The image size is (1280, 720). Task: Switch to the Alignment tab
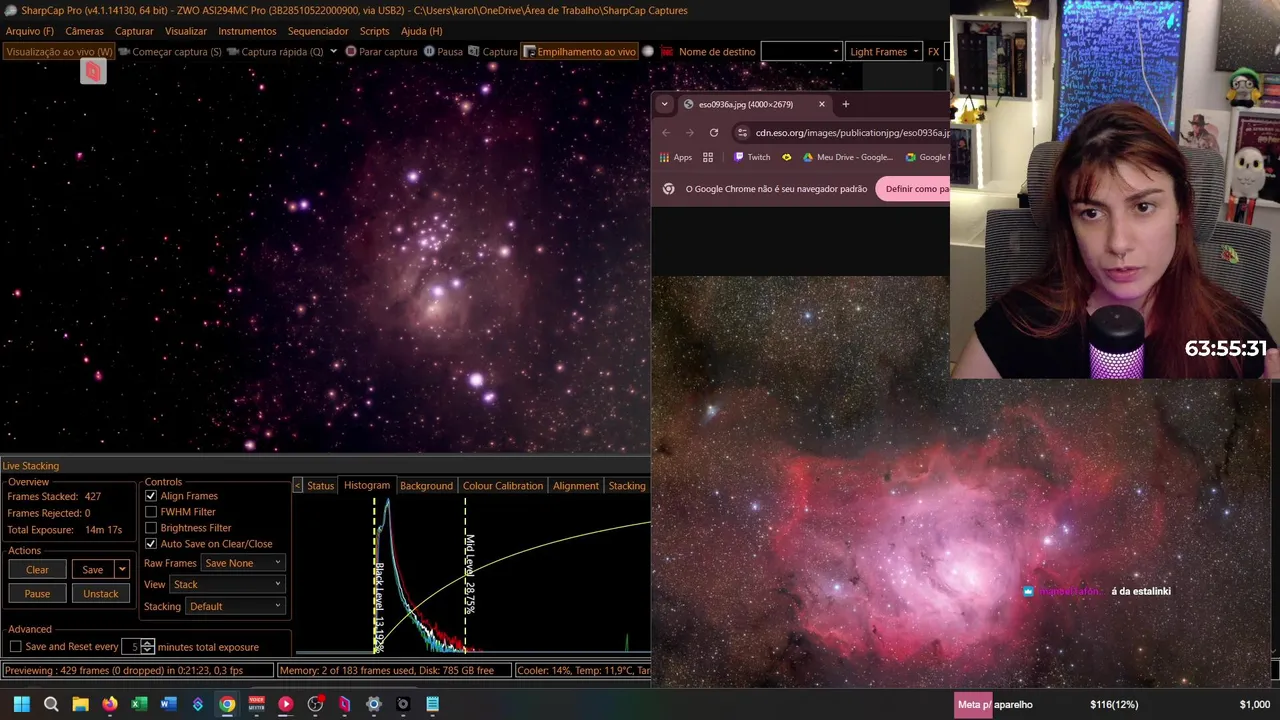576,486
